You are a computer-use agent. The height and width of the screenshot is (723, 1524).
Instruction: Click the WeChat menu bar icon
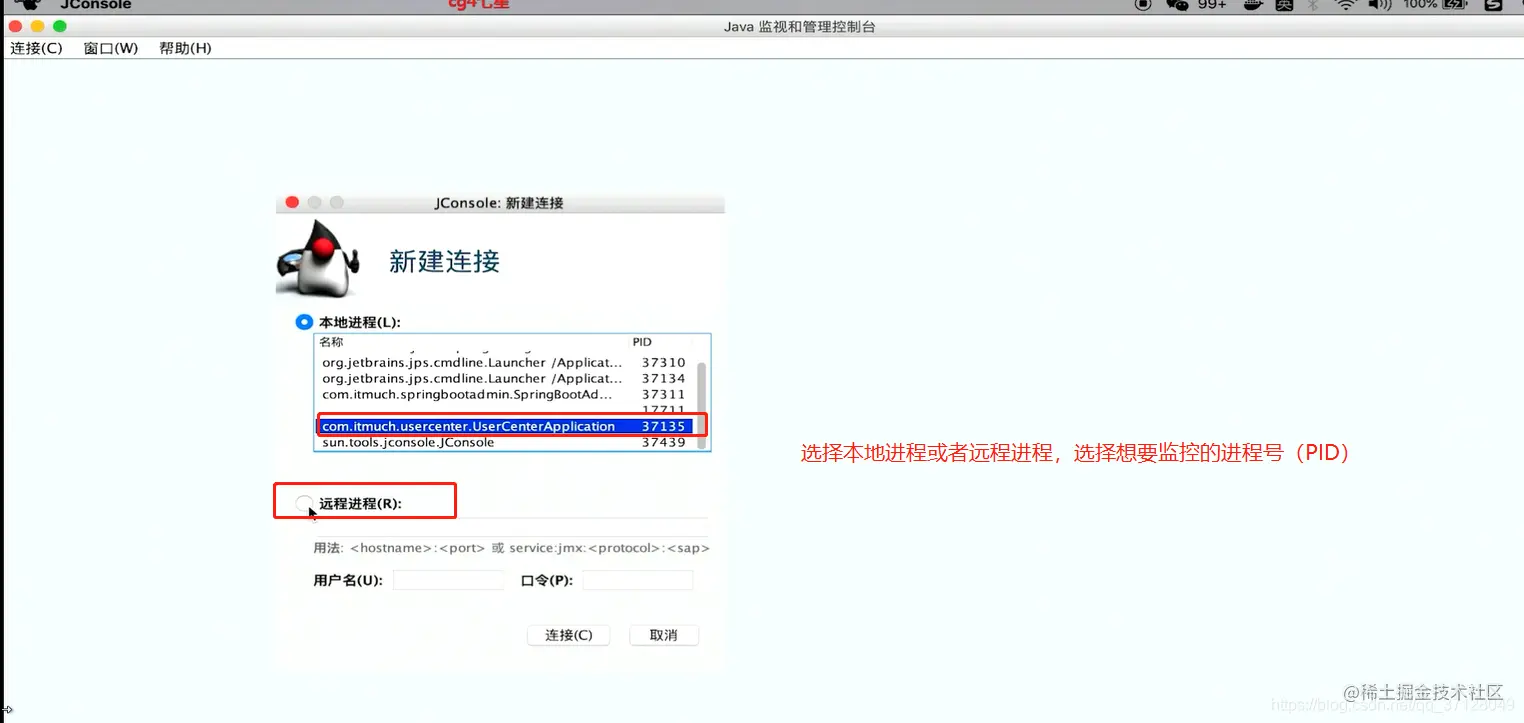point(1178,5)
